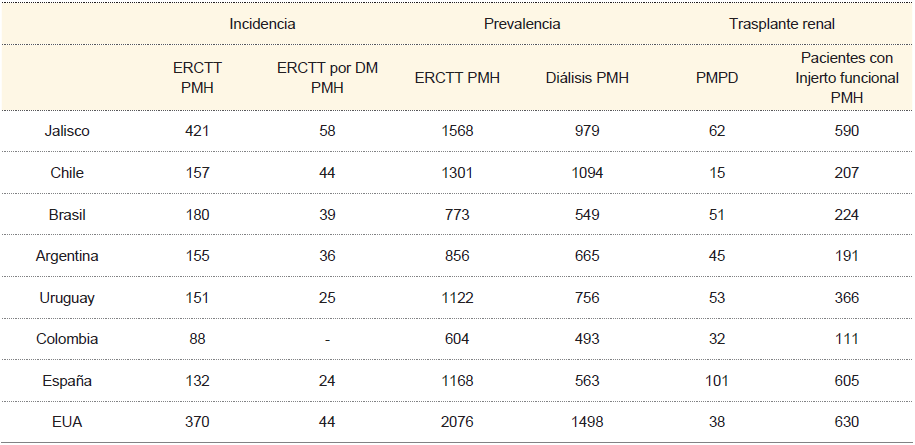Viewport: 915px width, 445px height.
Task: Click Chile's Diálisis value 1094
Action: click(588, 173)
